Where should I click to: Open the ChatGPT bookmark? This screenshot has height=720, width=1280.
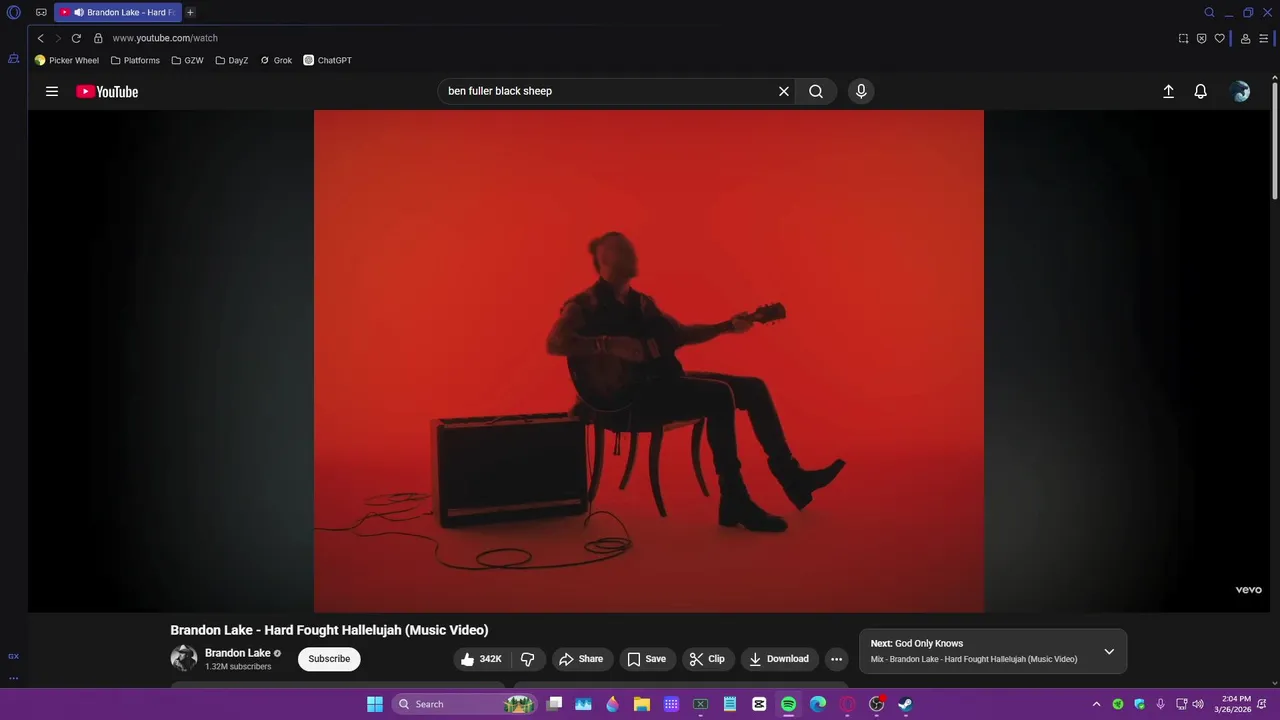pos(328,60)
